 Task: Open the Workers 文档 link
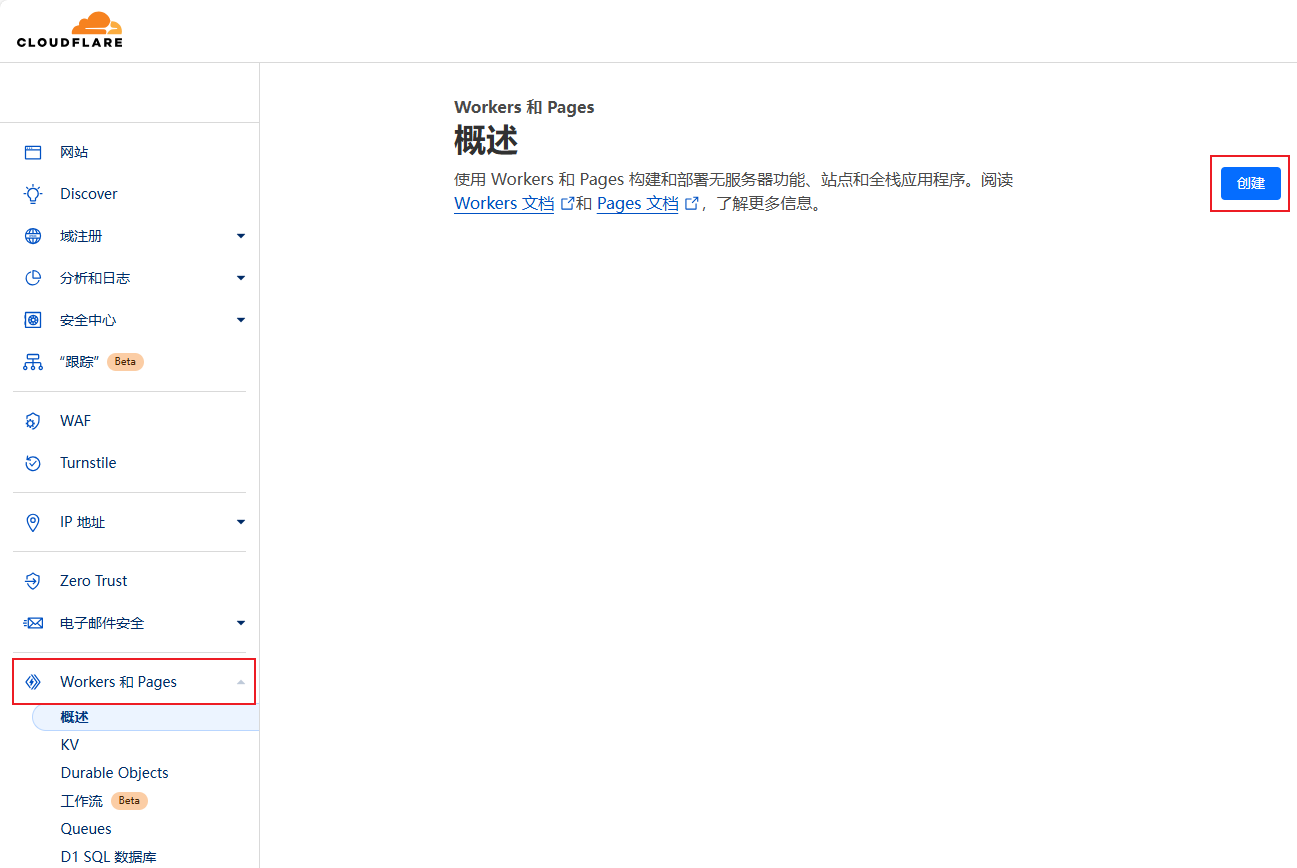coord(504,204)
